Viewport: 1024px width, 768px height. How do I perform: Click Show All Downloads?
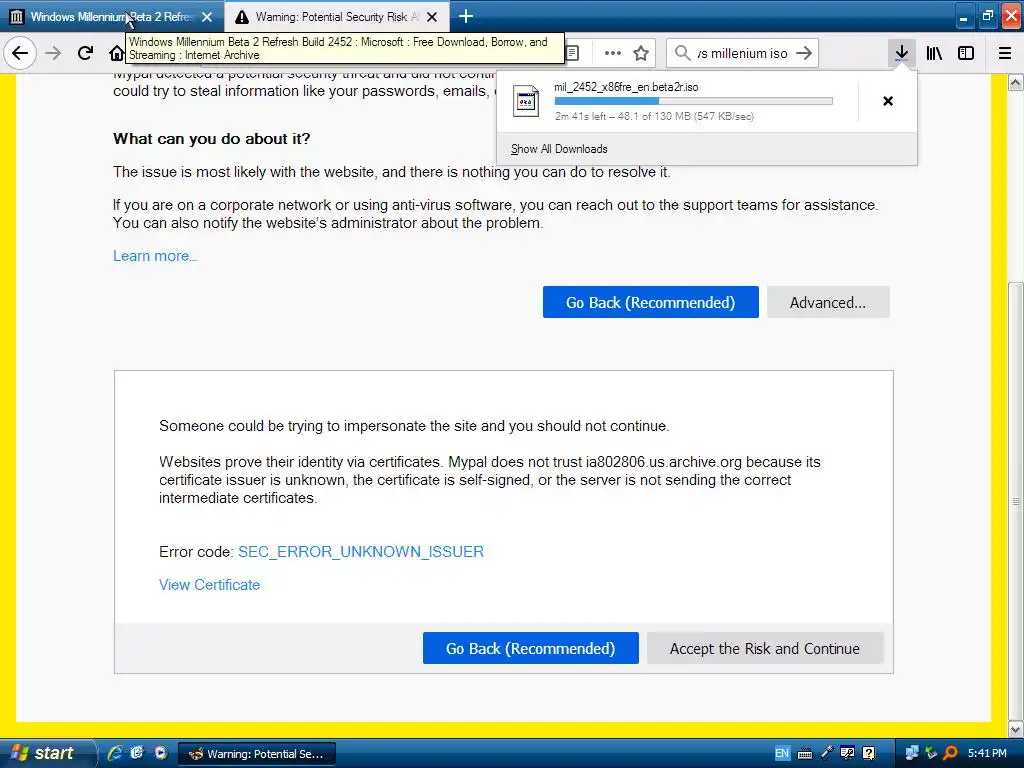click(559, 149)
